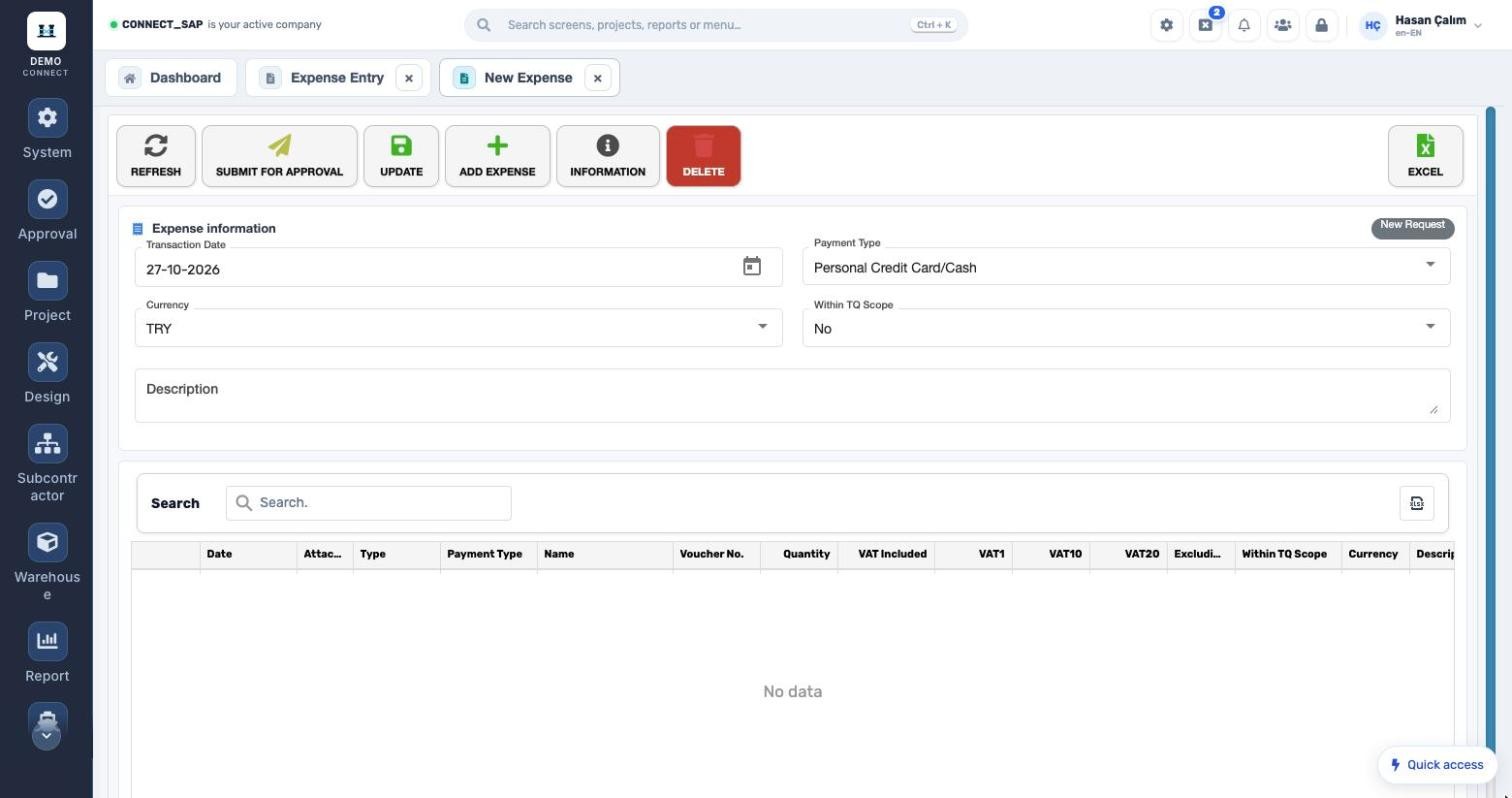Screen dimensions: 1512x798
Task: Close the New Expense tab
Action: click(598, 78)
